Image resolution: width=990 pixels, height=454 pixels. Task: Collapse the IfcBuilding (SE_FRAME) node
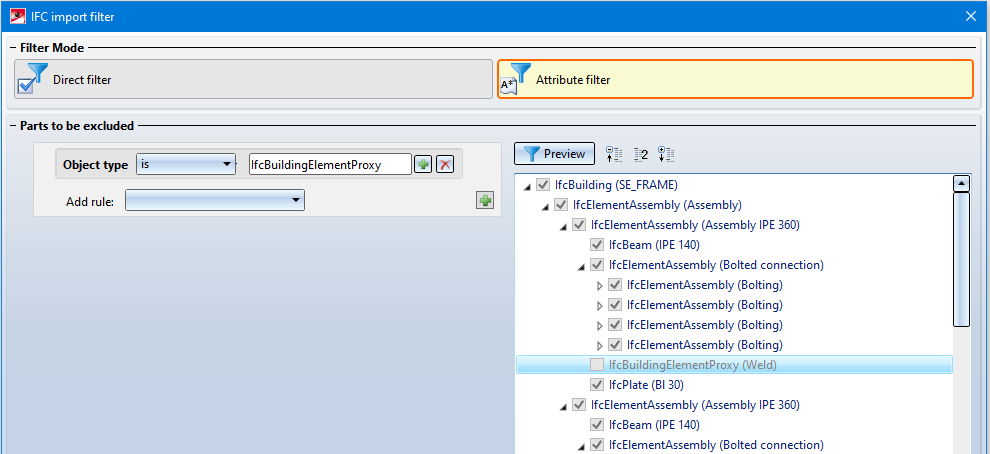click(527, 186)
